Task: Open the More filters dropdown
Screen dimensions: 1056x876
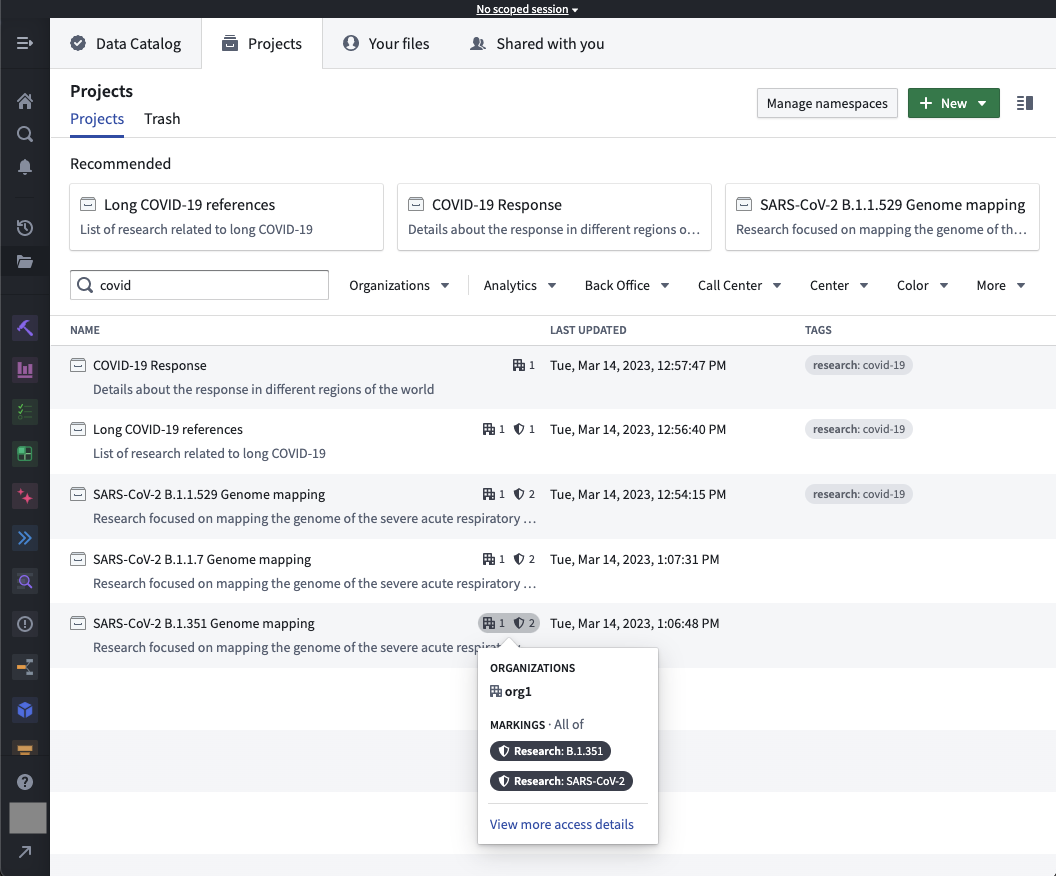Action: point(1000,285)
